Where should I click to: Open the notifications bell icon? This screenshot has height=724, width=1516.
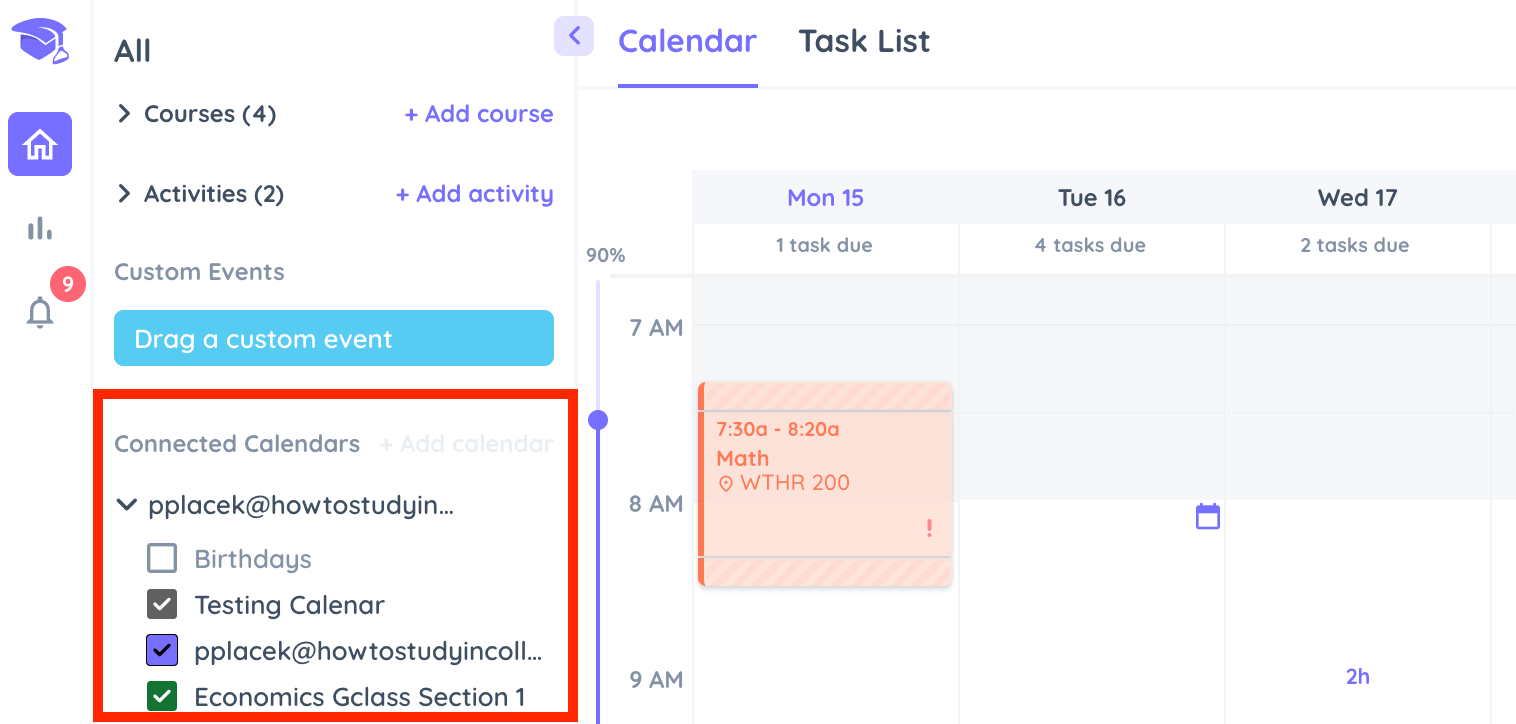click(x=40, y=312)
